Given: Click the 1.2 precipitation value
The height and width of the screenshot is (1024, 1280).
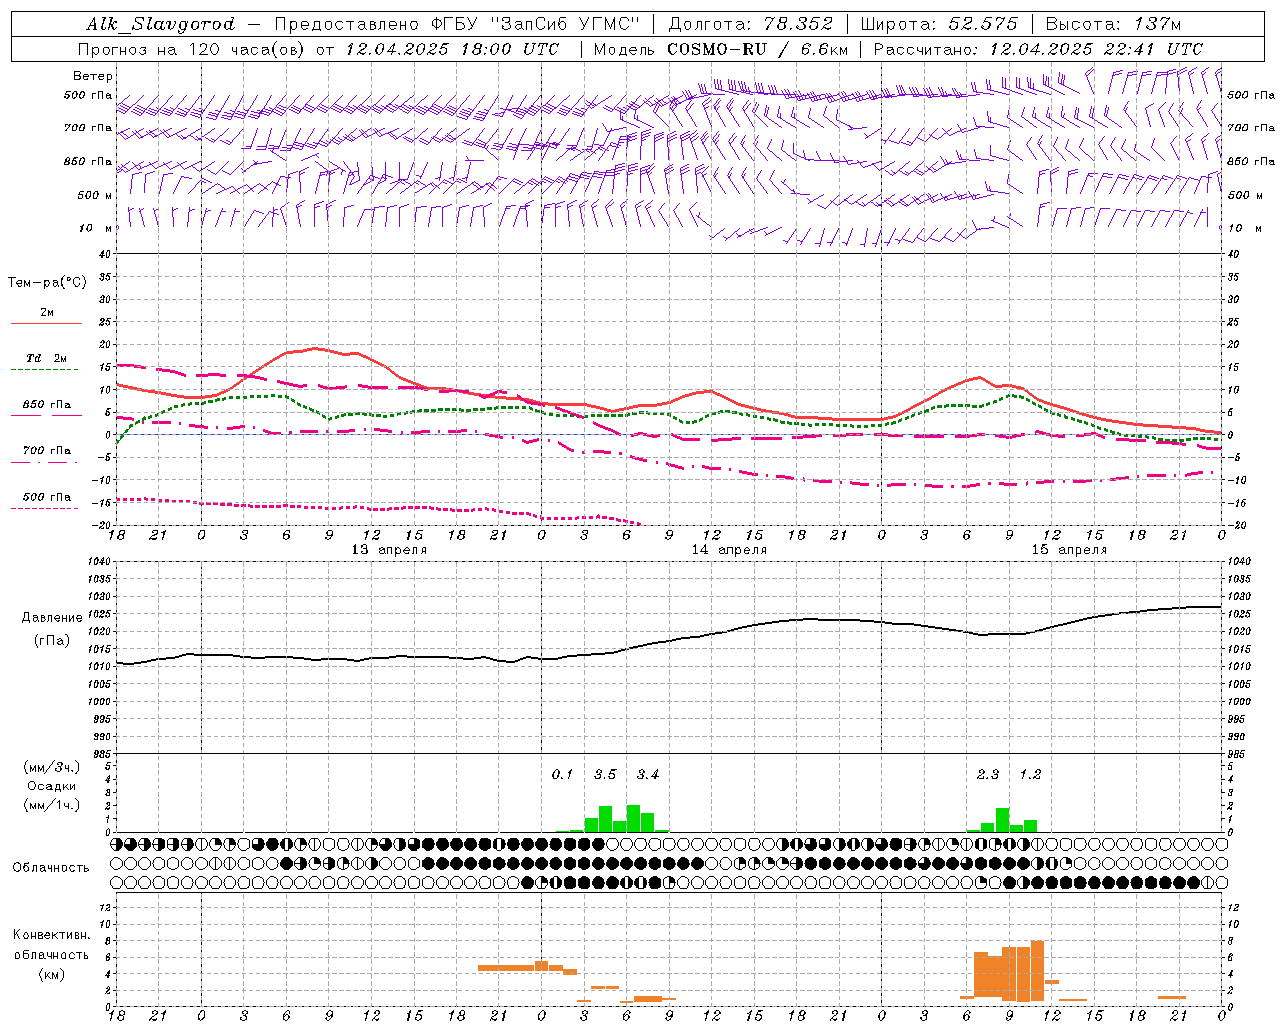Looking at the screenshot, I should point(1030,775).
